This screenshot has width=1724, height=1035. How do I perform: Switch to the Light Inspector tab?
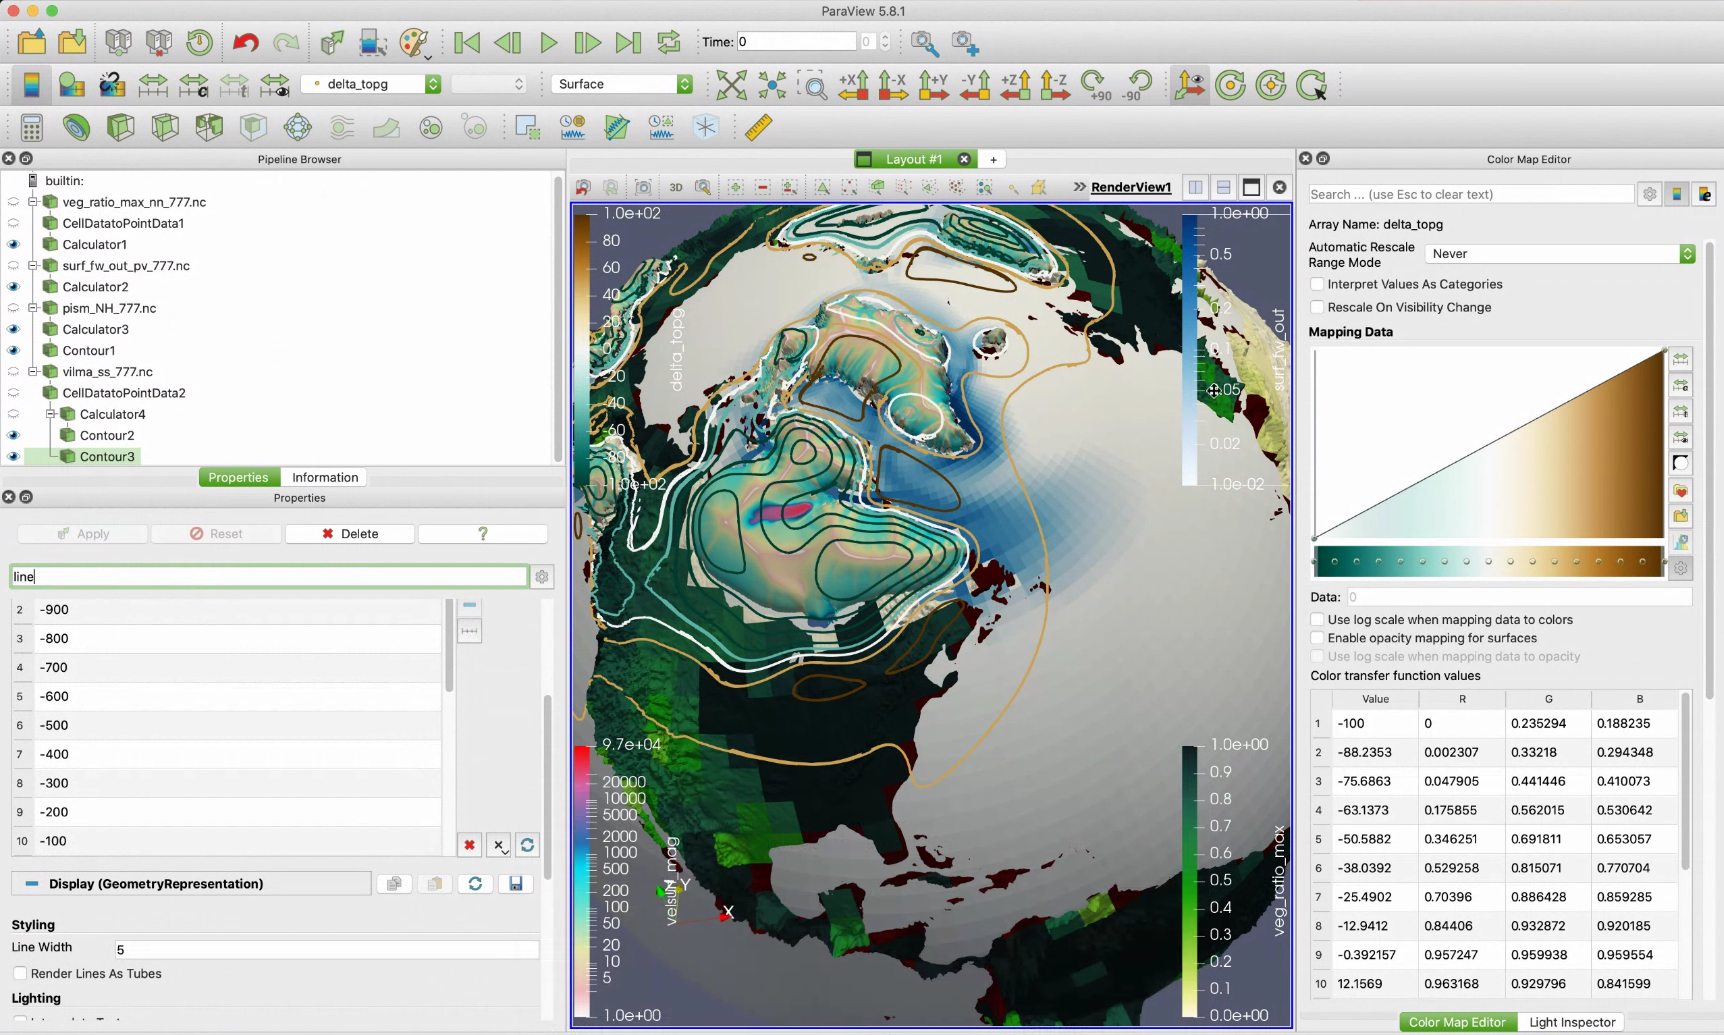(1571, 1022)
